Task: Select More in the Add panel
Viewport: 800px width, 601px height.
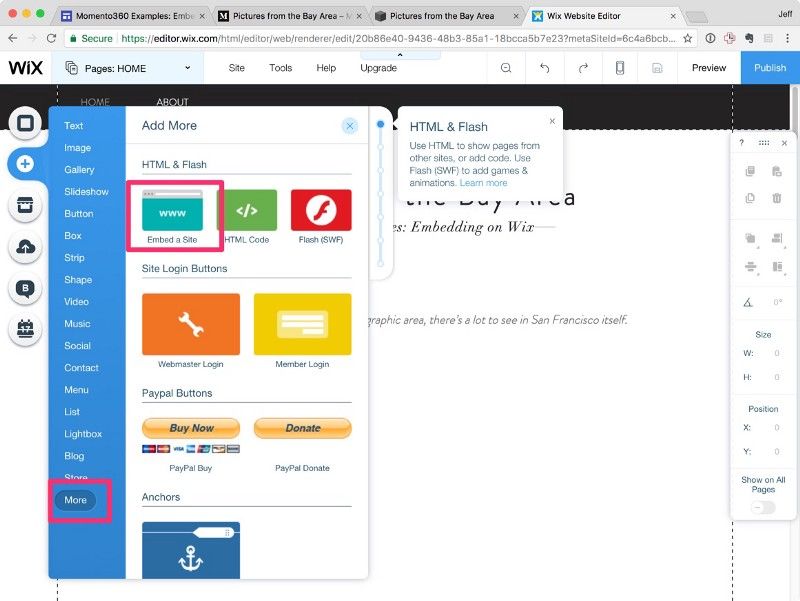Action: point(76,500)
